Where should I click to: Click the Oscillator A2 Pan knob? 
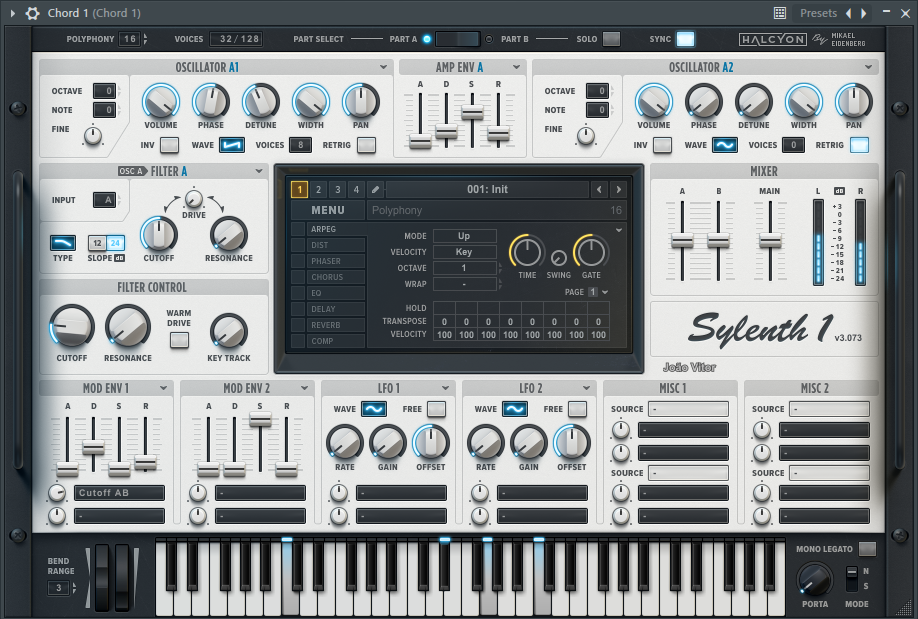[x=854, y=101]
